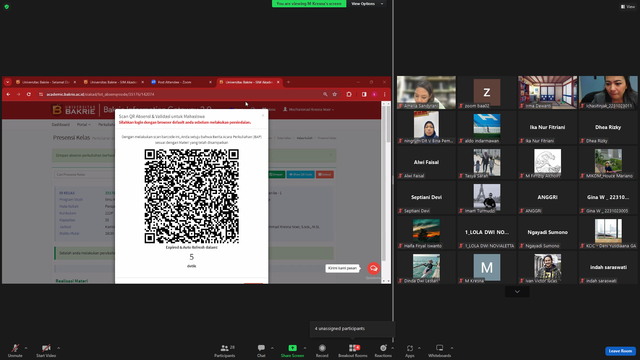Expand the Reactions options arrow
Viewport: 640px width, 360px height.
(x=392, y=348)
